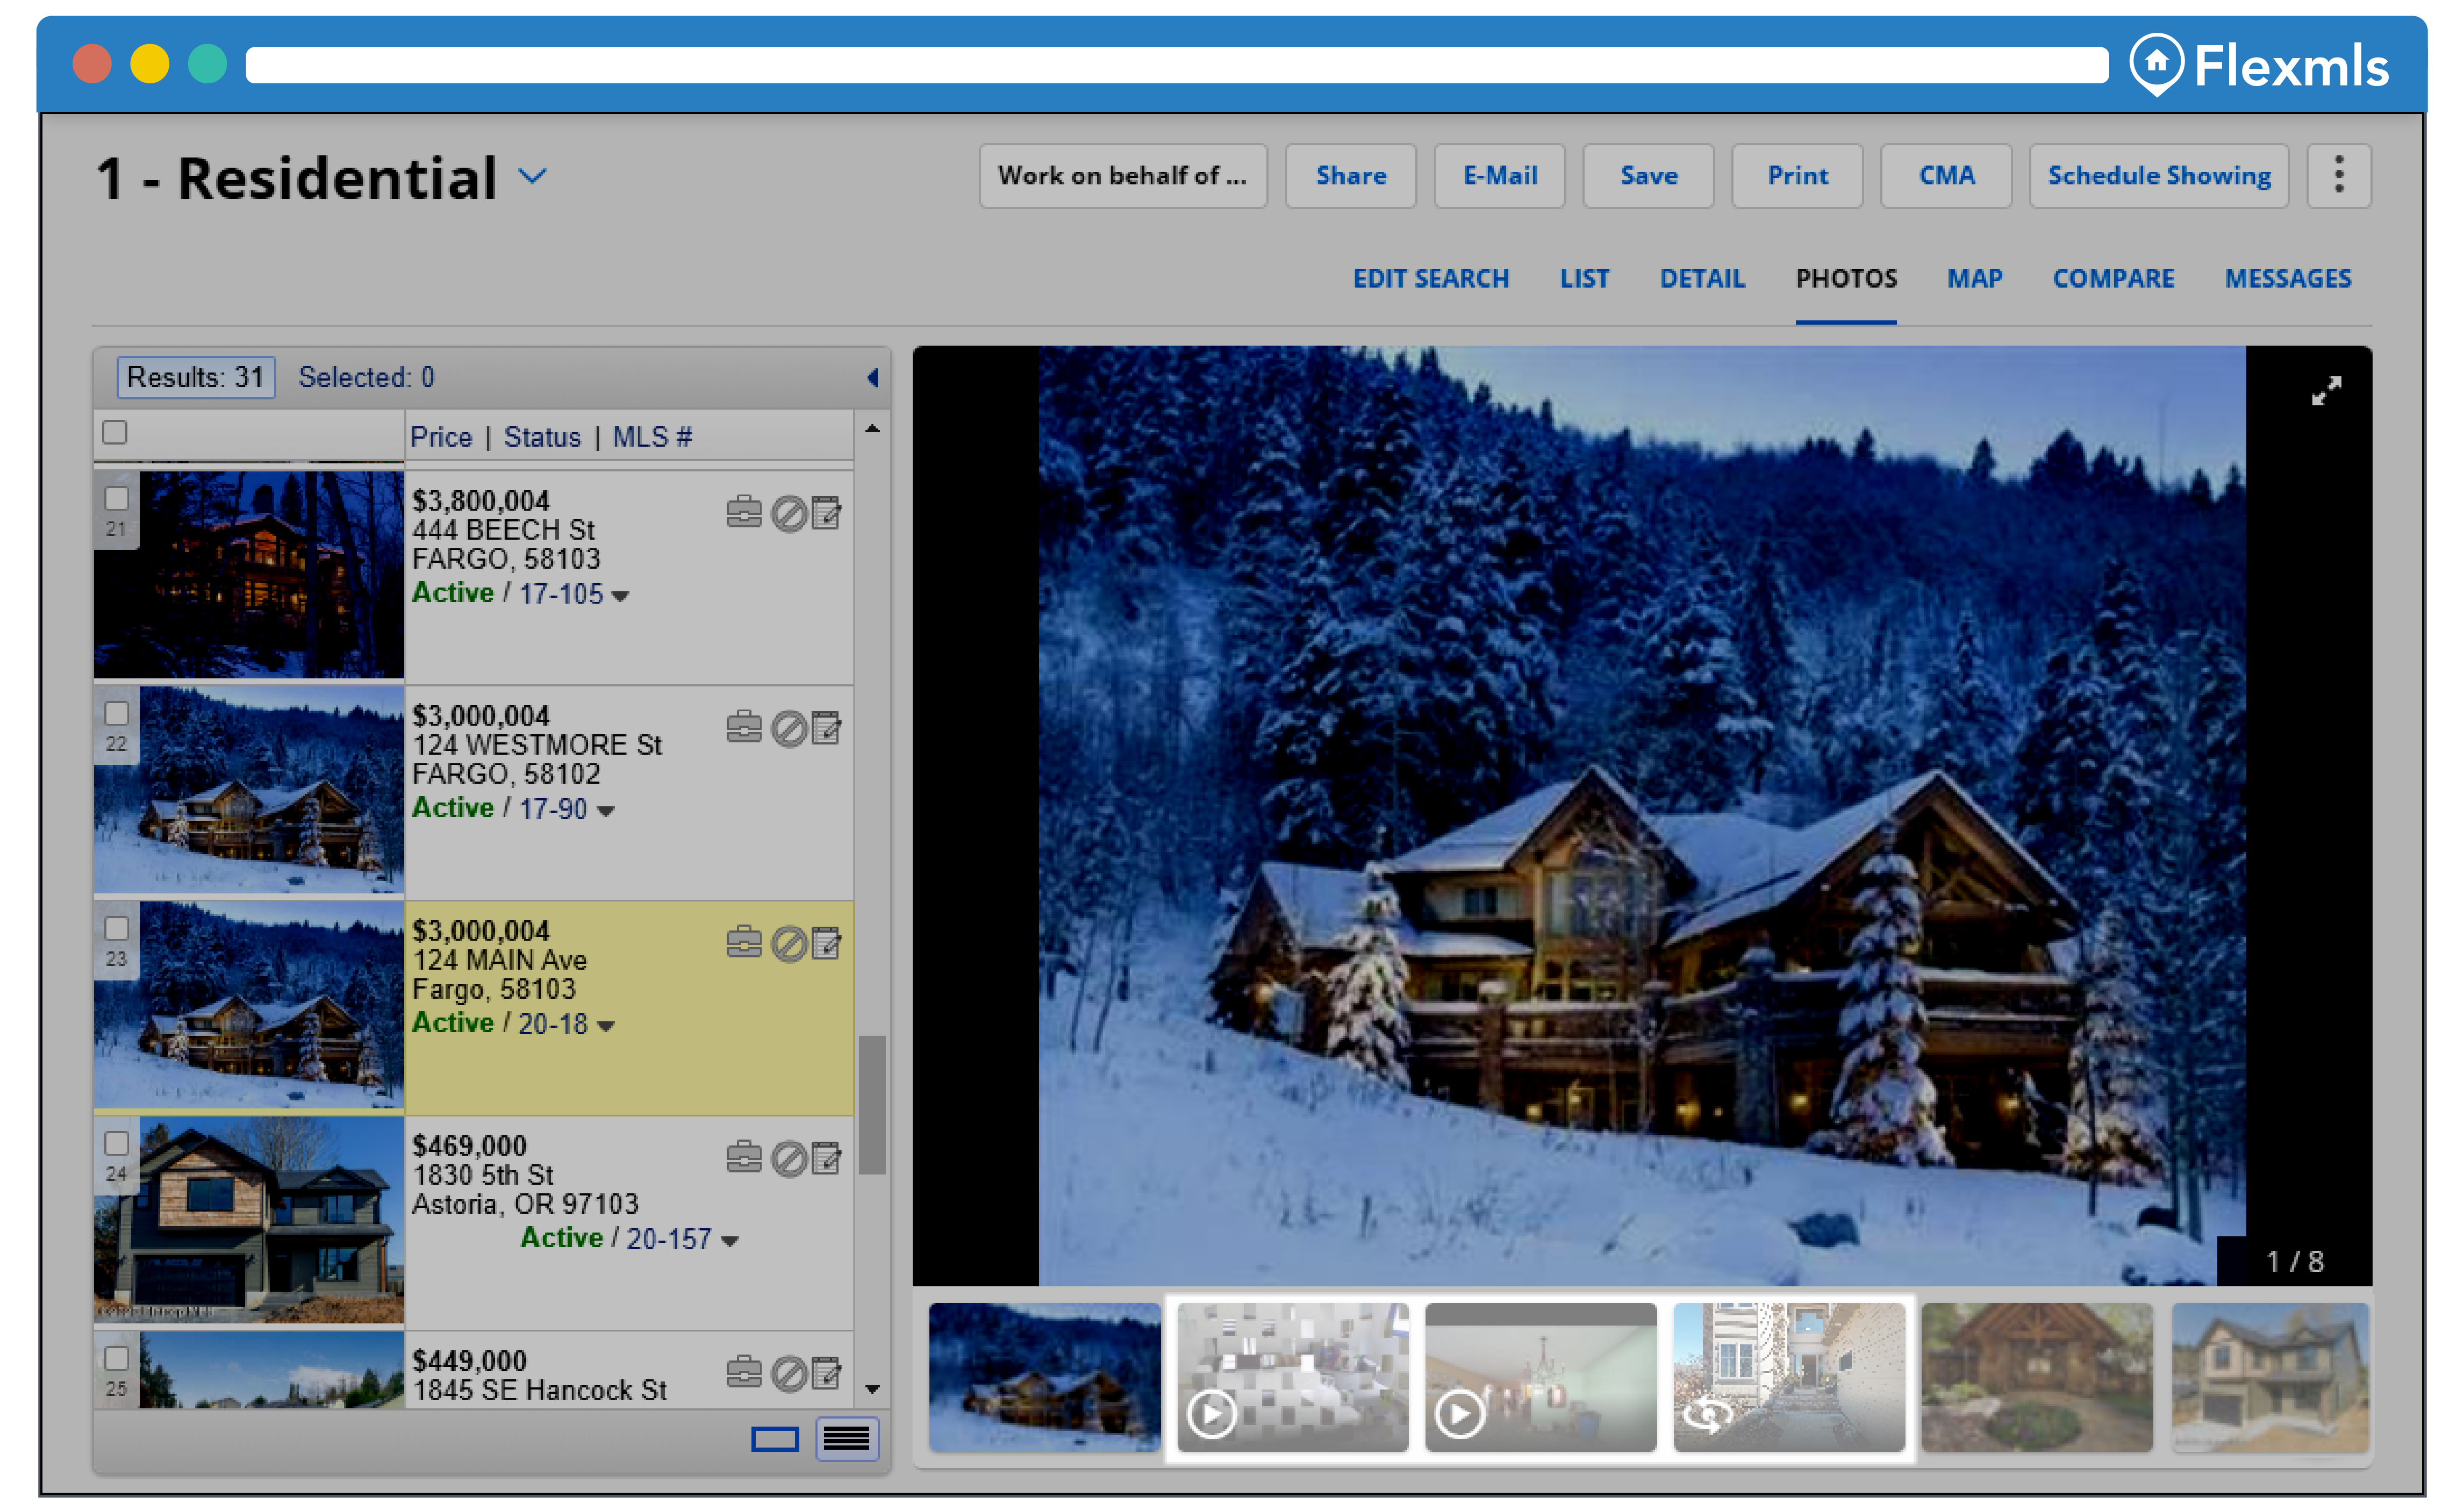Click the reject icon for 1845 SE Hancock St
Viewport: 2464px width, 1511px height.
(789, 1373)
